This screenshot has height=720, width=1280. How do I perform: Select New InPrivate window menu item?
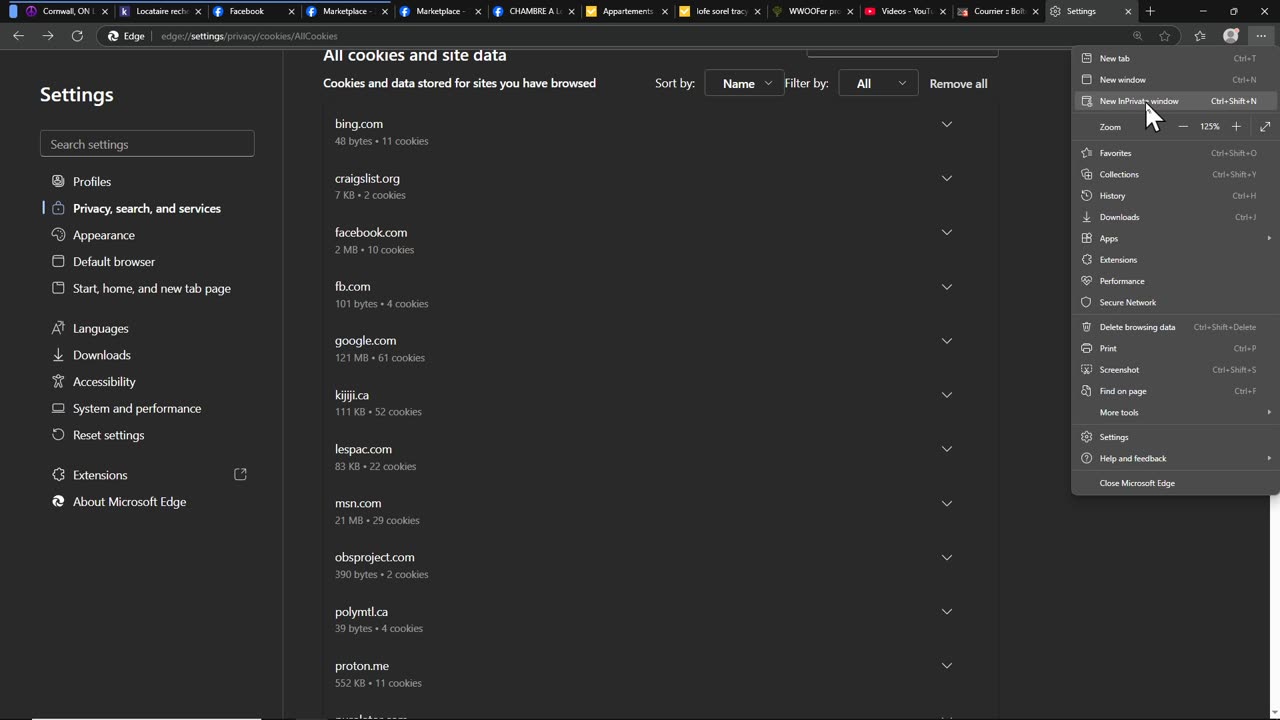point(1175,101)
